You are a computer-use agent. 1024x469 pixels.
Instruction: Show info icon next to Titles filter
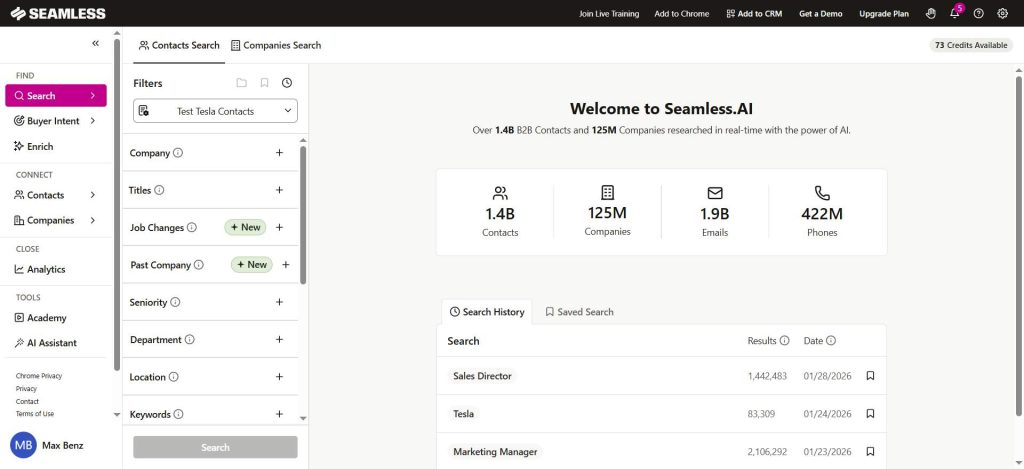pos(159,190)
